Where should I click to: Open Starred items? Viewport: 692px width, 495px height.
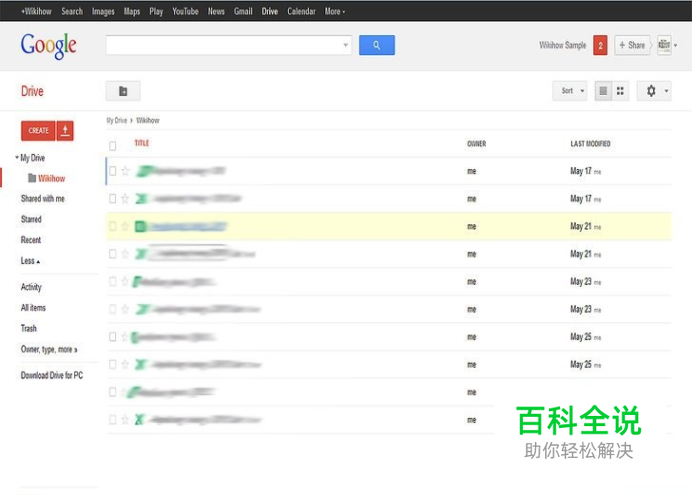[31, 219]
